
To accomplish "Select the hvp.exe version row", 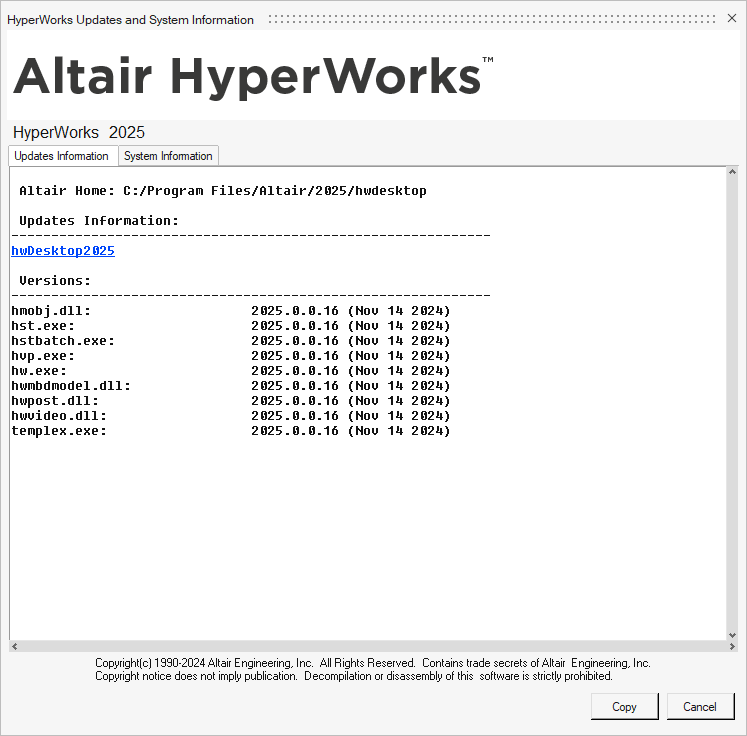I will [231, 356].
